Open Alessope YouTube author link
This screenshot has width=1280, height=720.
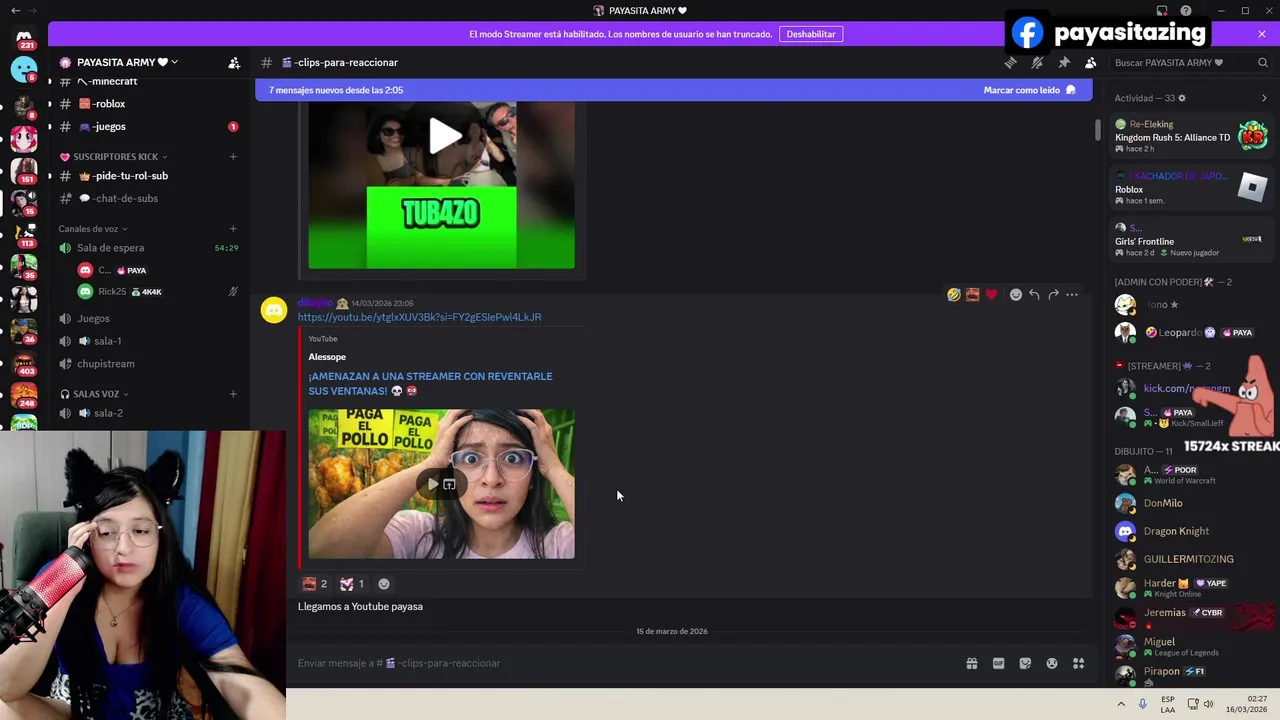(x=327, y=357)
